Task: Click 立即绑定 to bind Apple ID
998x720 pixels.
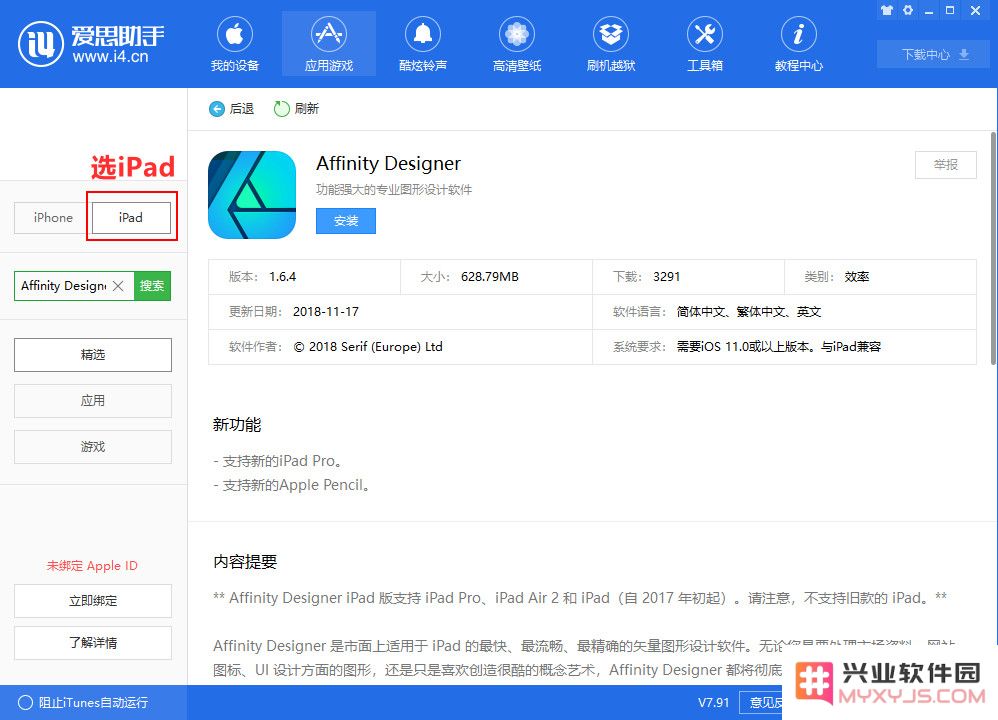Action: click(x=93, y=600)
